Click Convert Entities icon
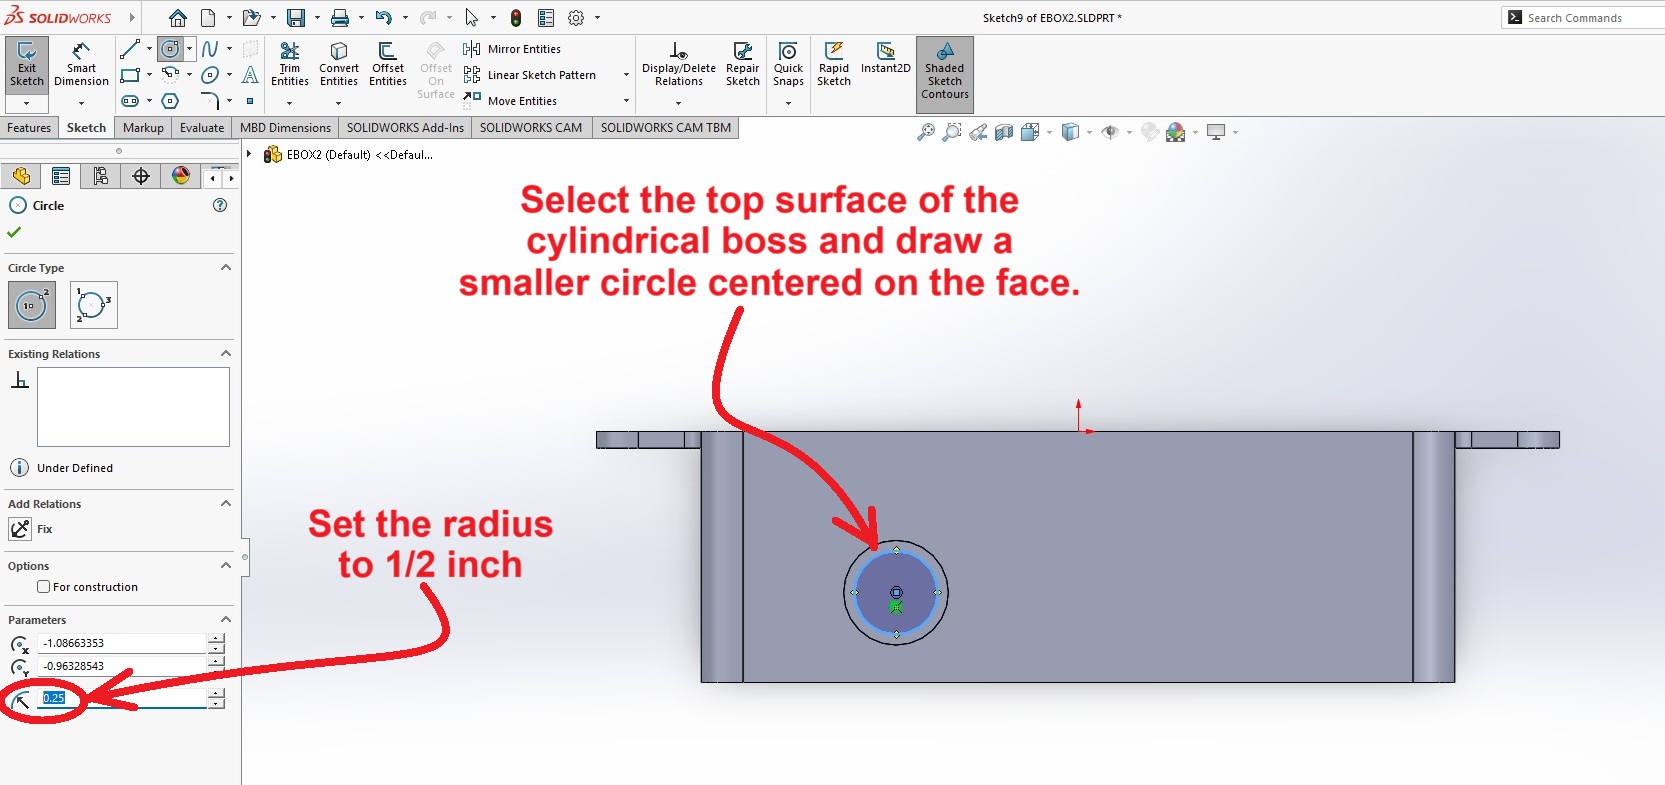 (x=339, y=65)
